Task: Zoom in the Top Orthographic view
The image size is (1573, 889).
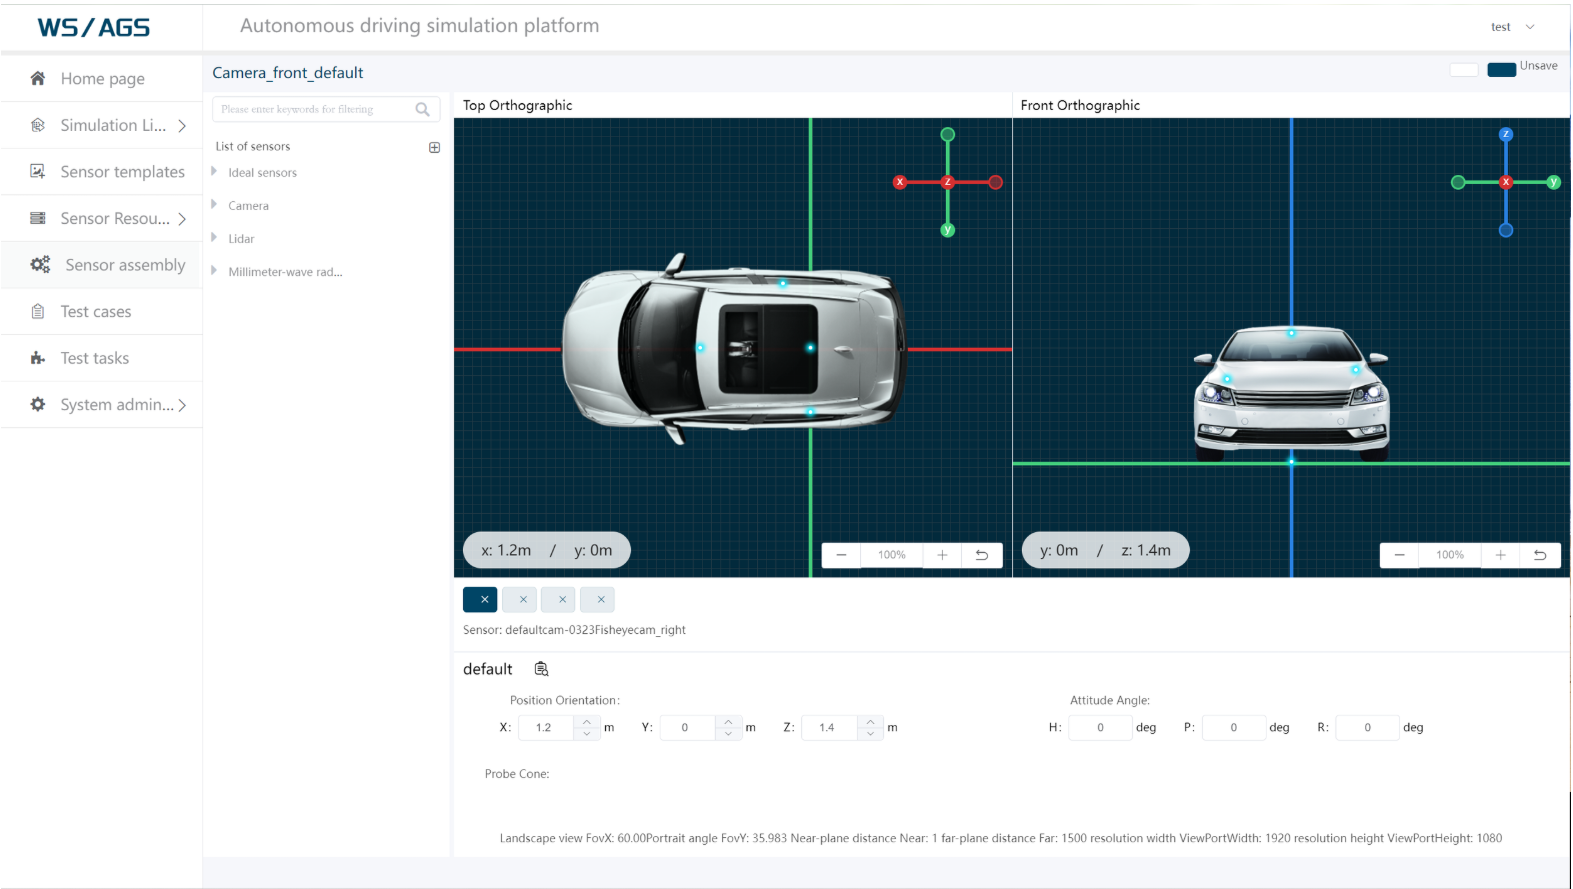Action: point(942,555)
